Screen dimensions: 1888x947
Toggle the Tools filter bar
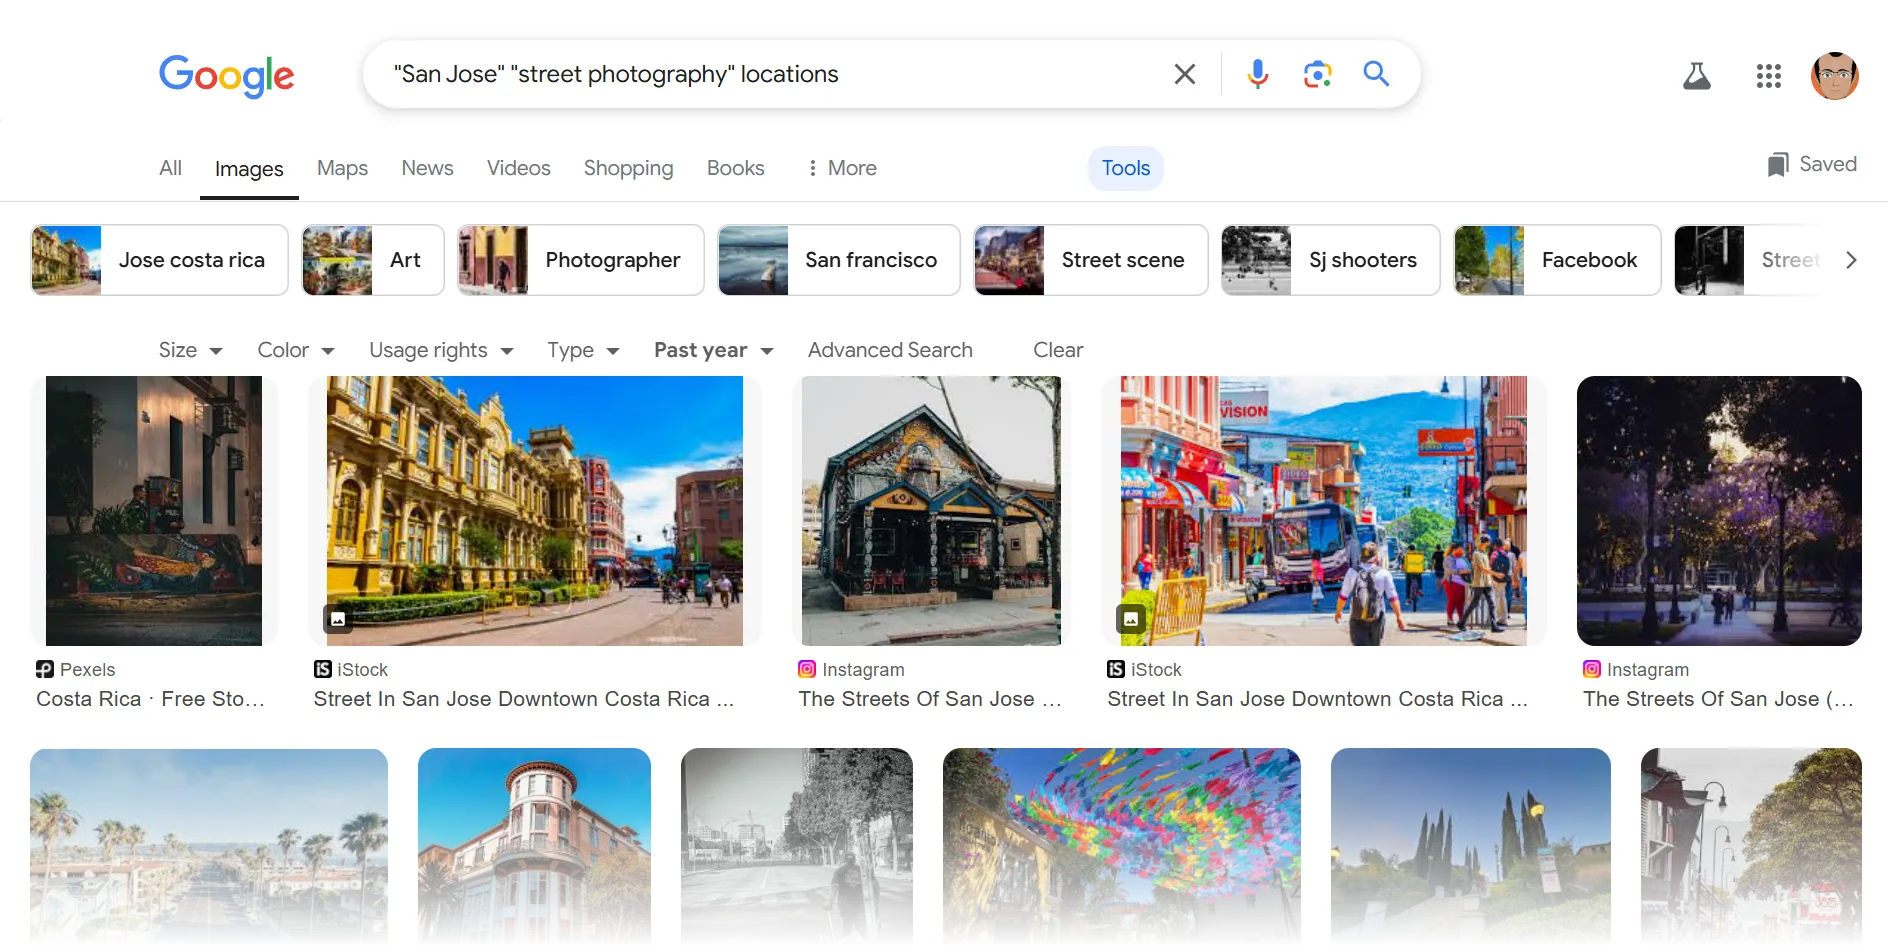(x=1125, y=168)
